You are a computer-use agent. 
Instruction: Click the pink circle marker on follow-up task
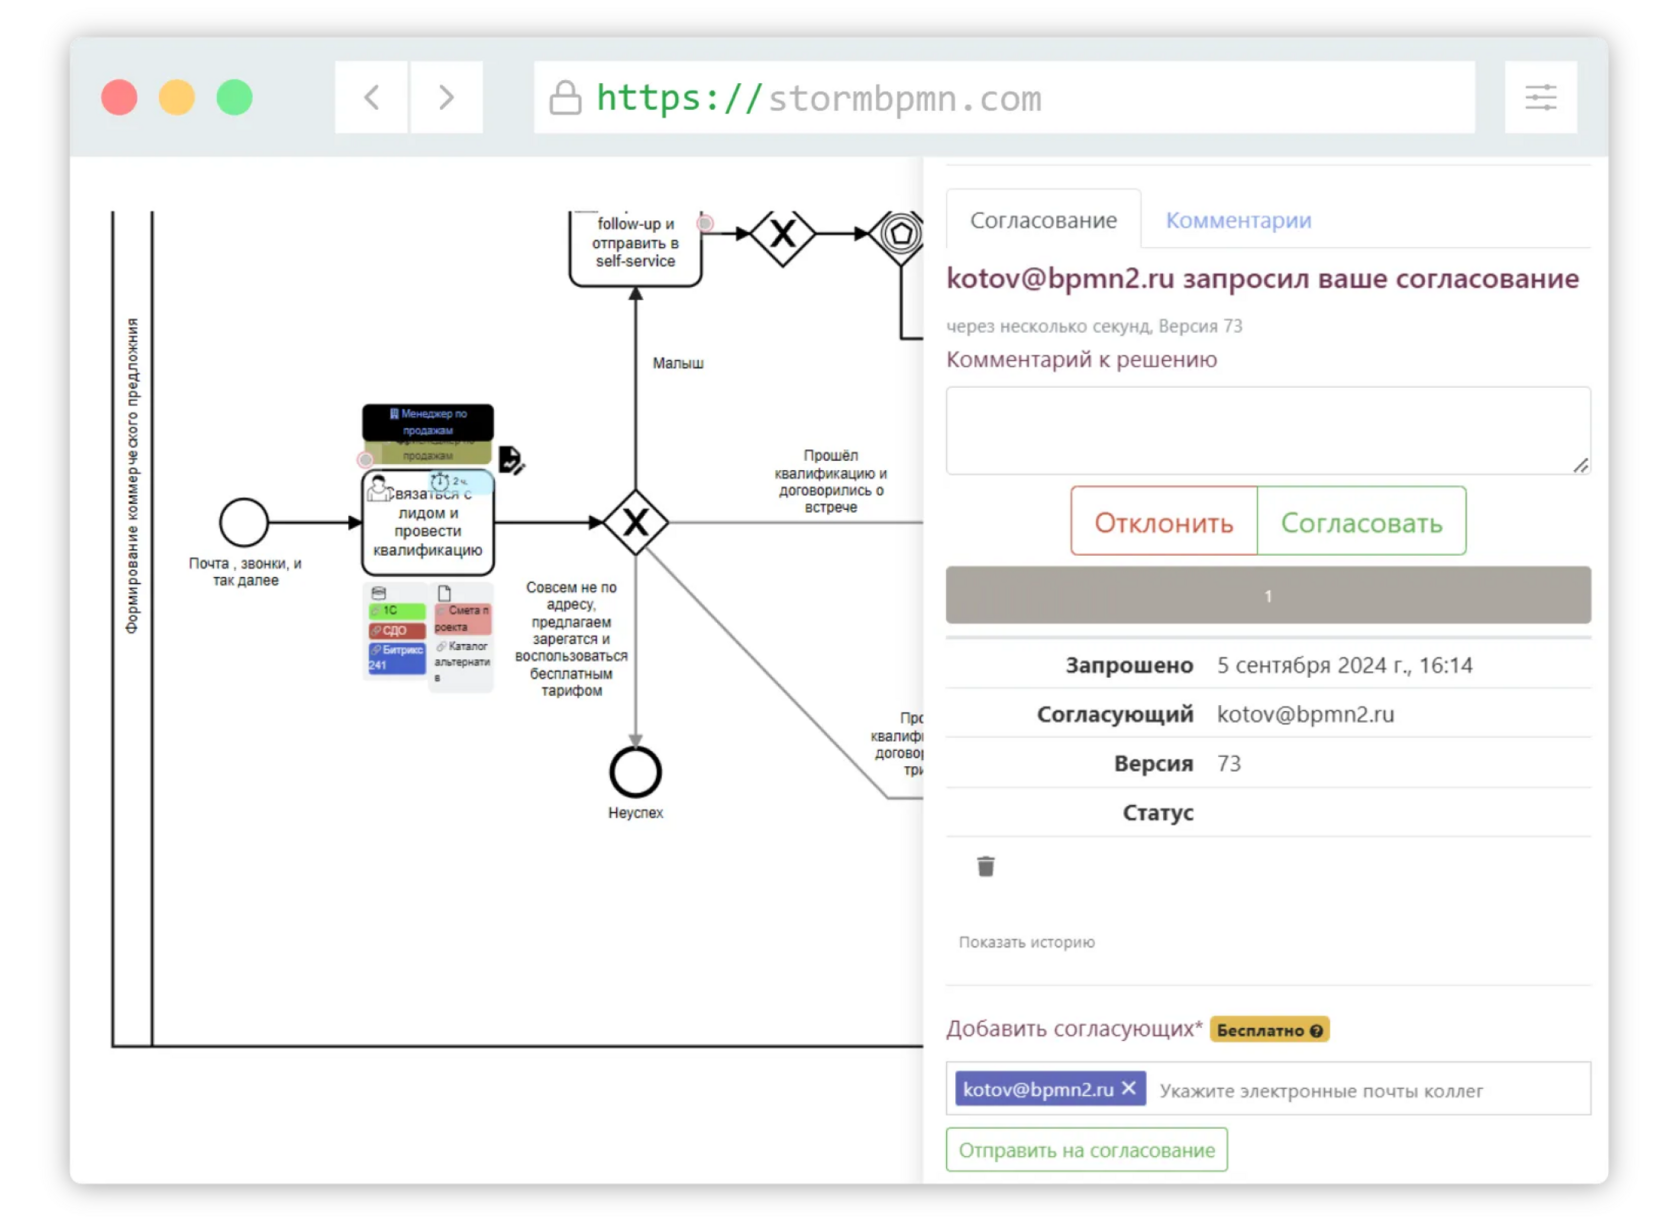click(x=705, y=223)
